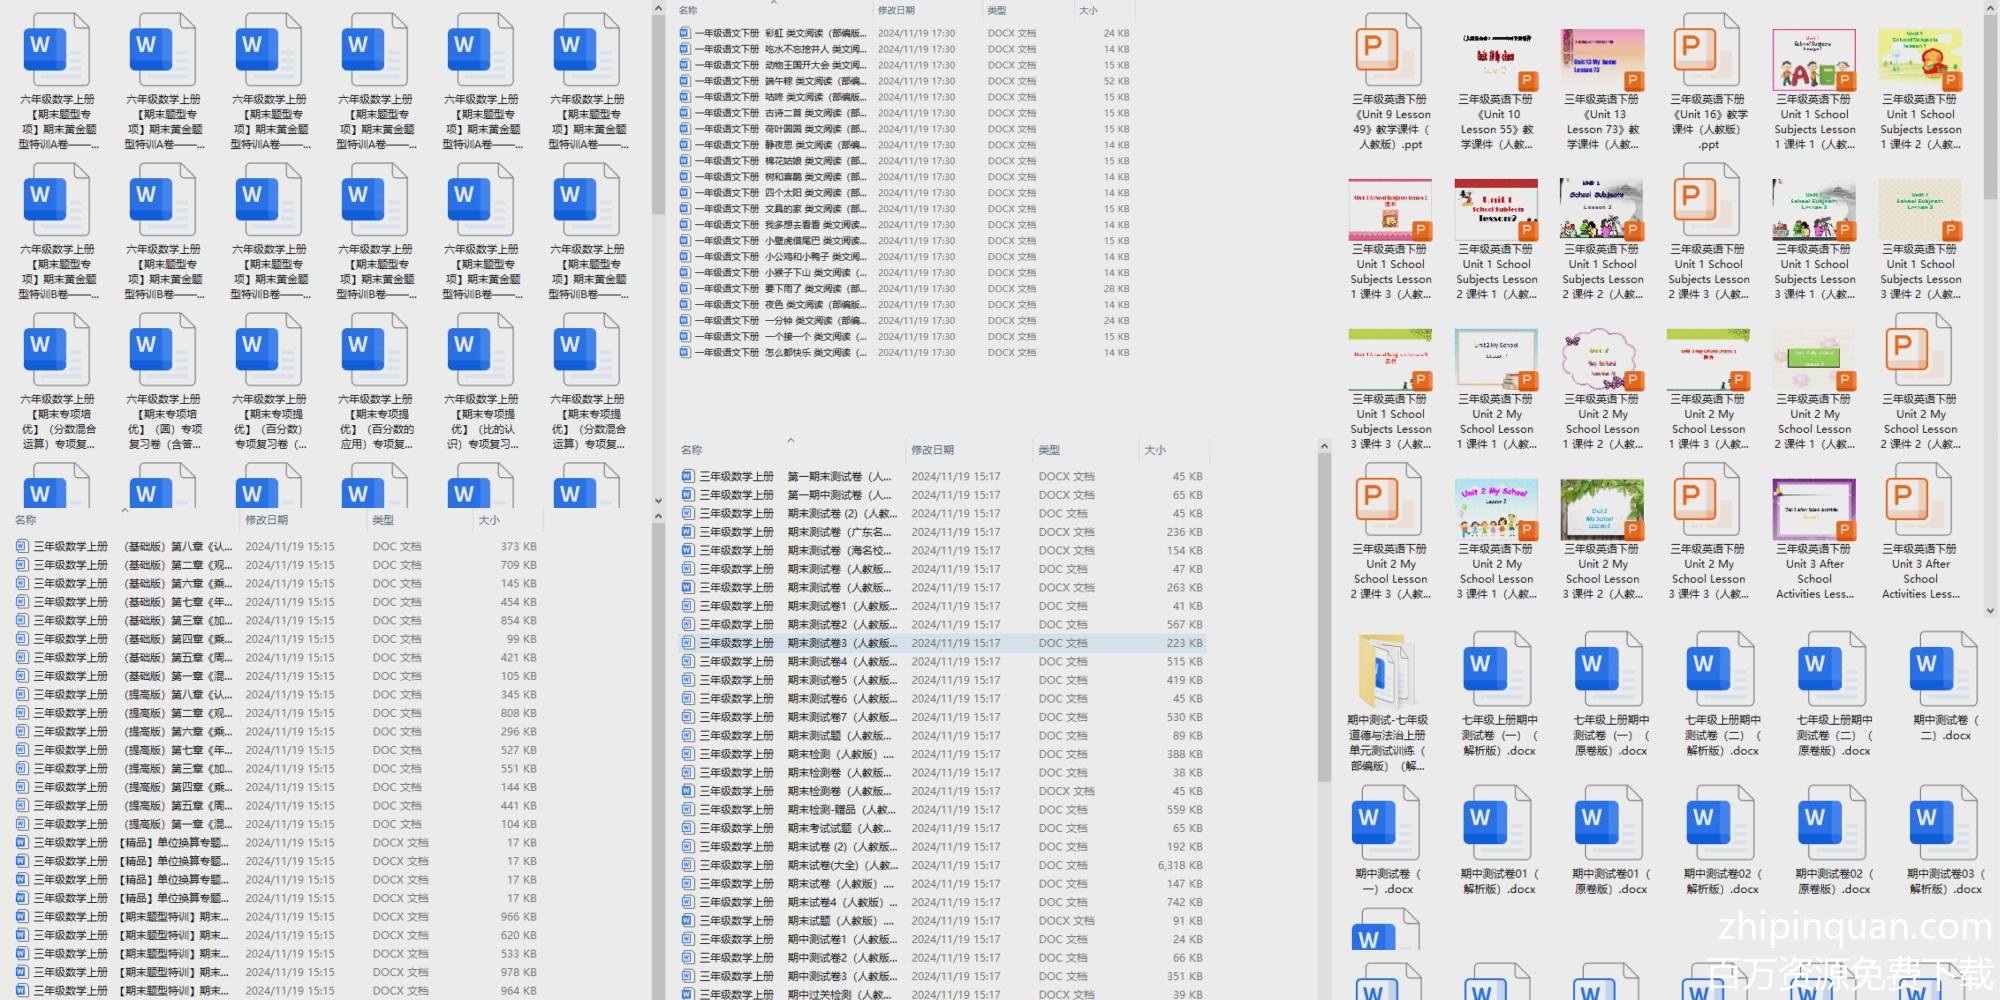Select the 三年级英语下册 Unit 16 PowerPoint icon
Viewport: 2000px width, 1000px height.
click(1708, 51)
